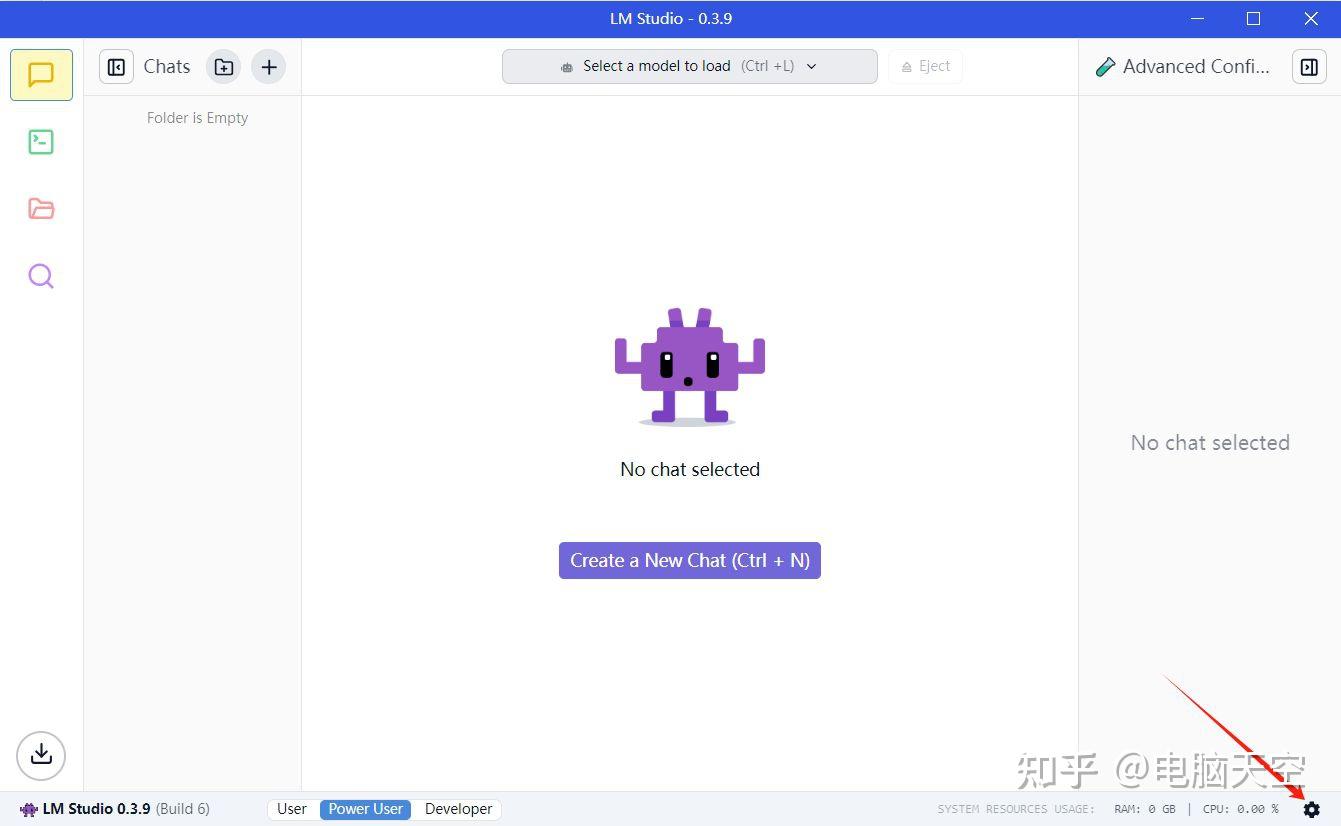Minimize the LM Studio window
This screenshot has width=1341, height=826.
(1195, 19)
